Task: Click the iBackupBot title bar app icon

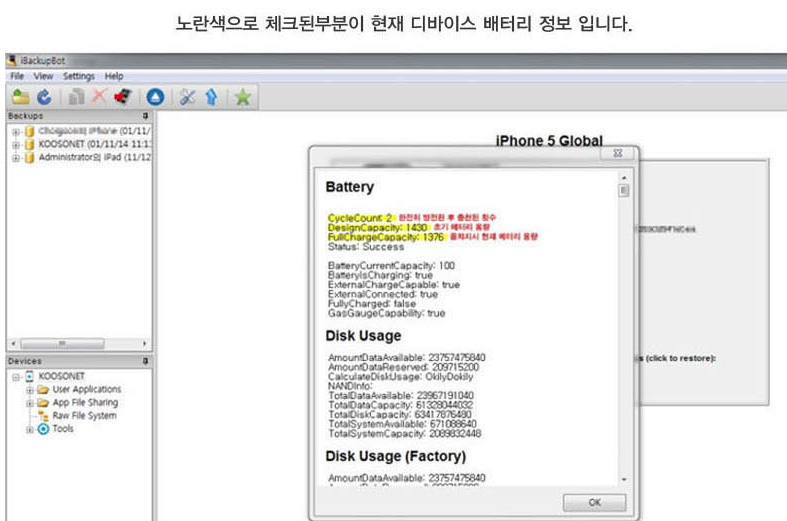Action: pos(12,61)
